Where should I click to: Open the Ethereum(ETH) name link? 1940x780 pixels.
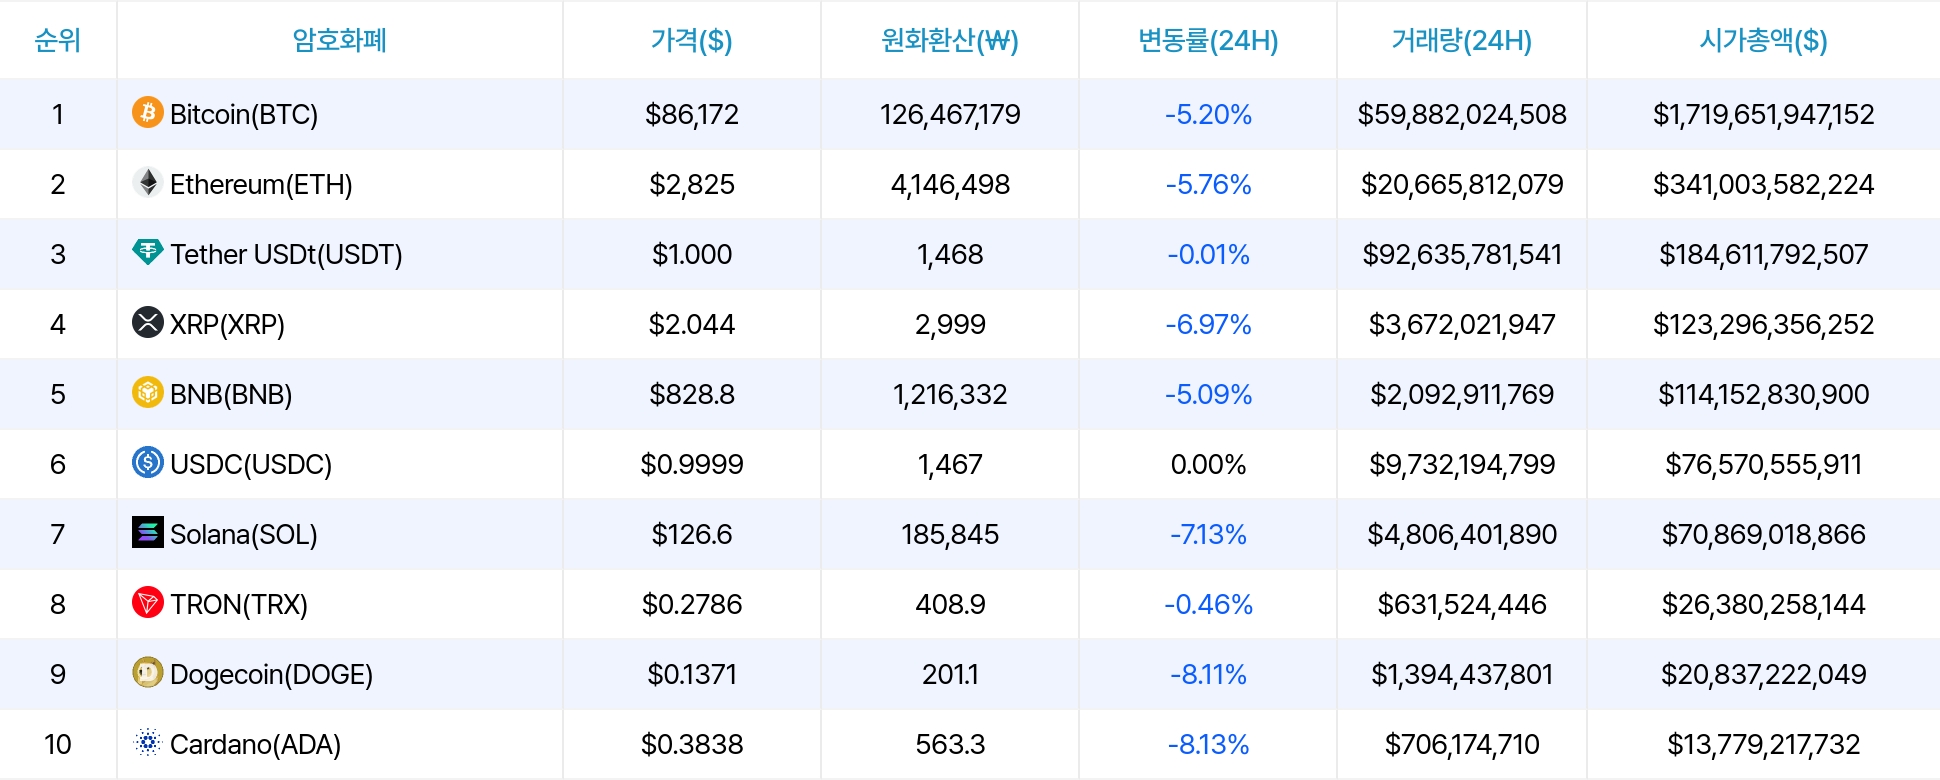tap(261, 184)
